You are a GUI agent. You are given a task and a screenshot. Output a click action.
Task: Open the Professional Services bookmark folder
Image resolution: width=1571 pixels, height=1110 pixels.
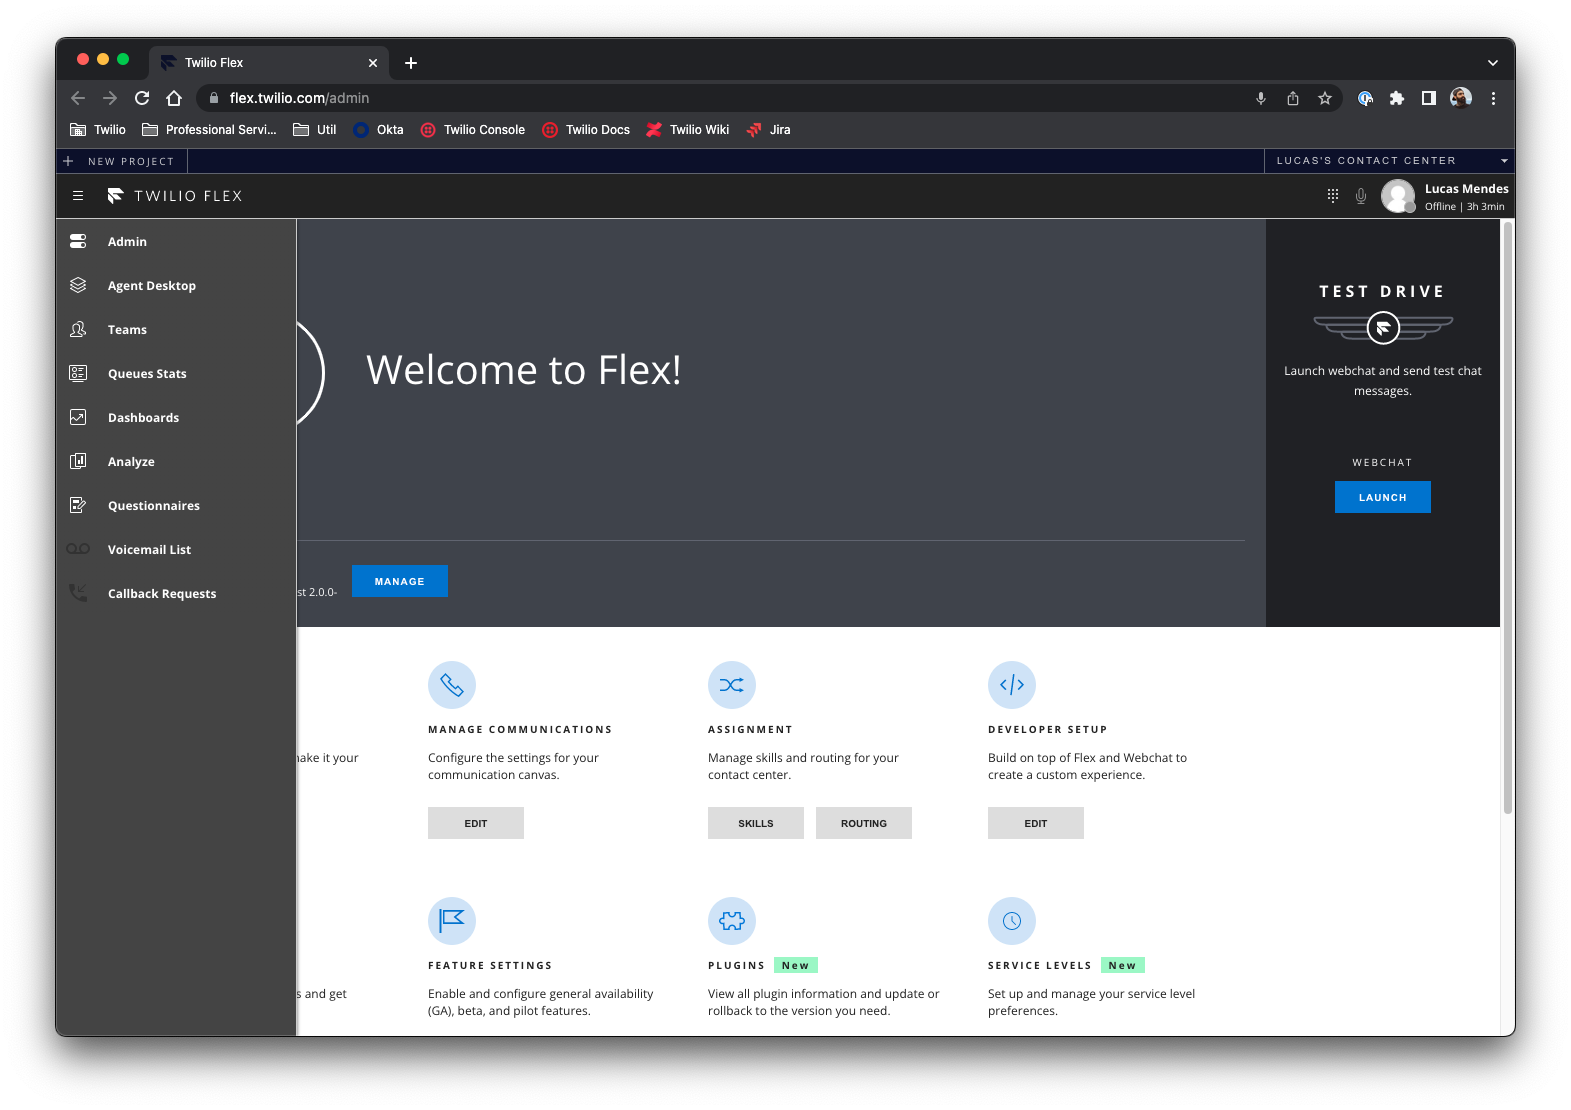click(209, 130)
